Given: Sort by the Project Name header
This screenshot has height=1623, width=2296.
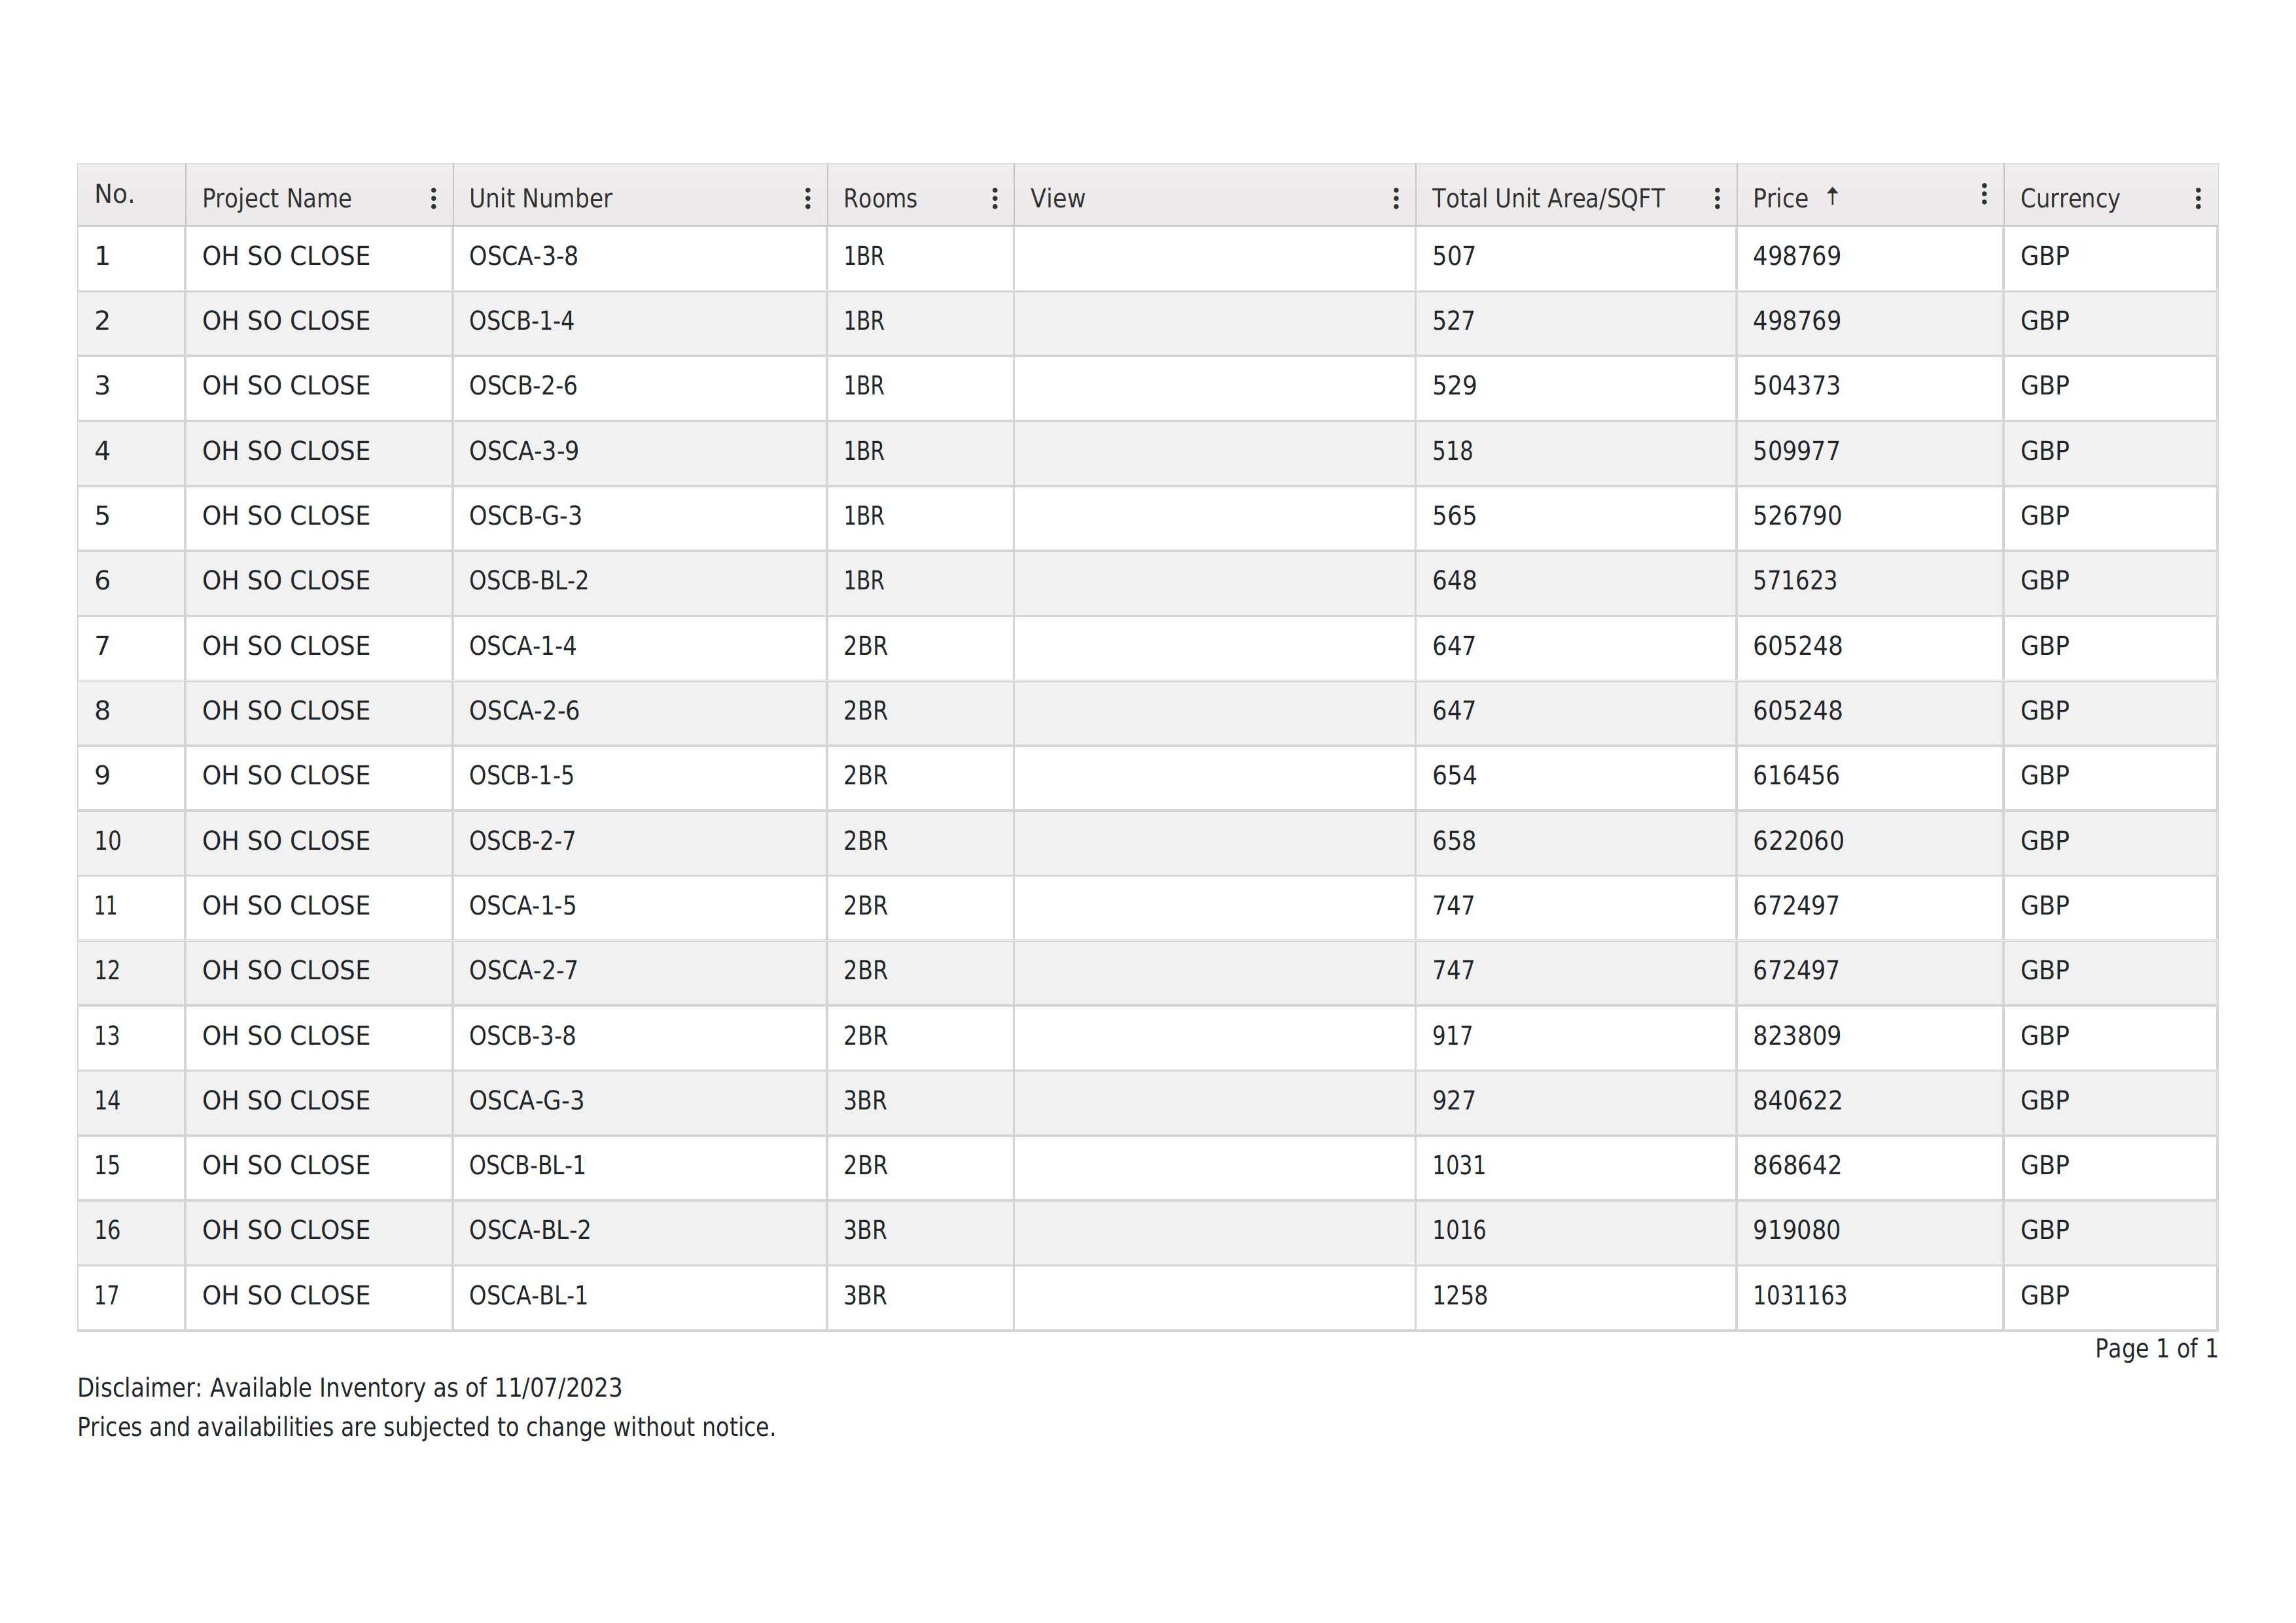Looking at the screenshot, I should pyautogui.click(x=276, y=198).
